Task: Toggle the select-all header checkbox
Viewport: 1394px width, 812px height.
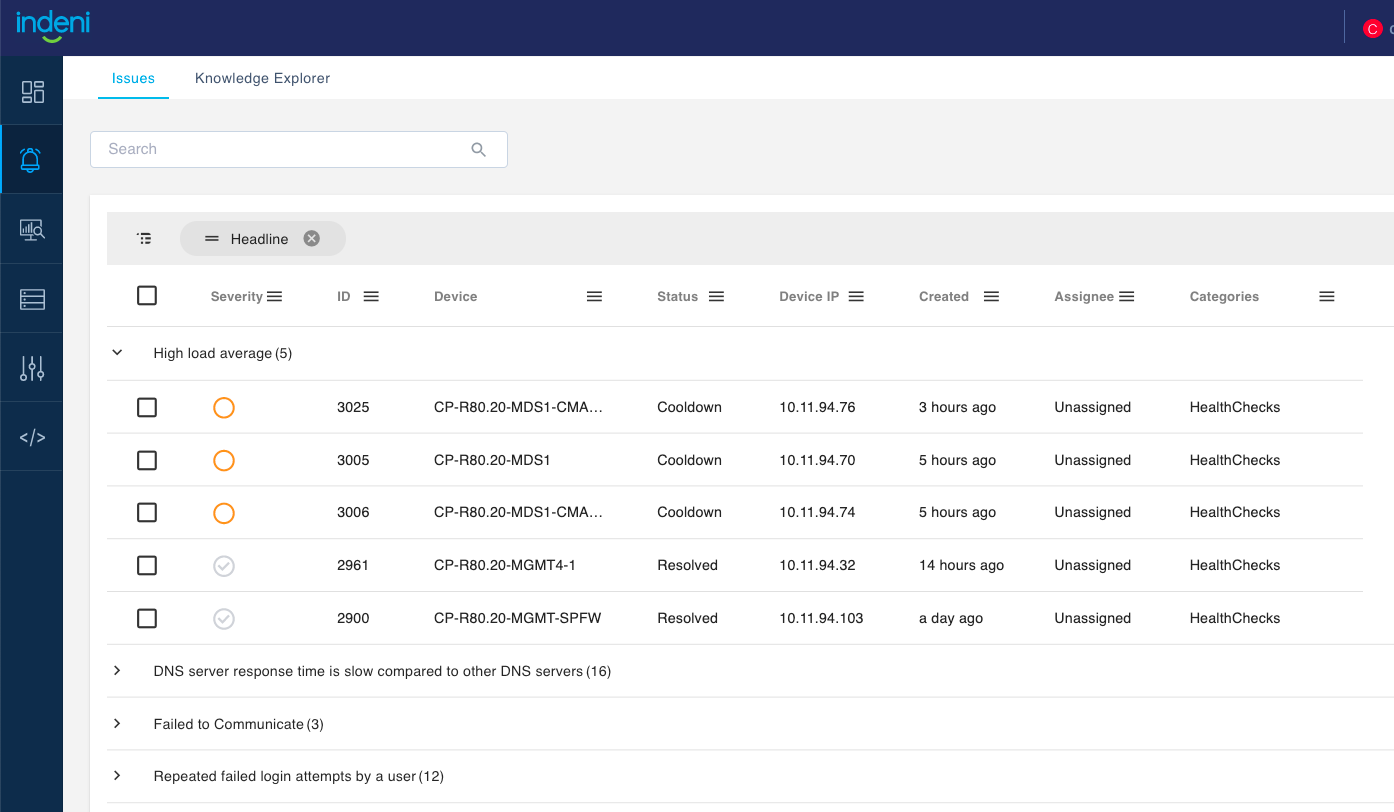Action: click(x=147, y=296)
